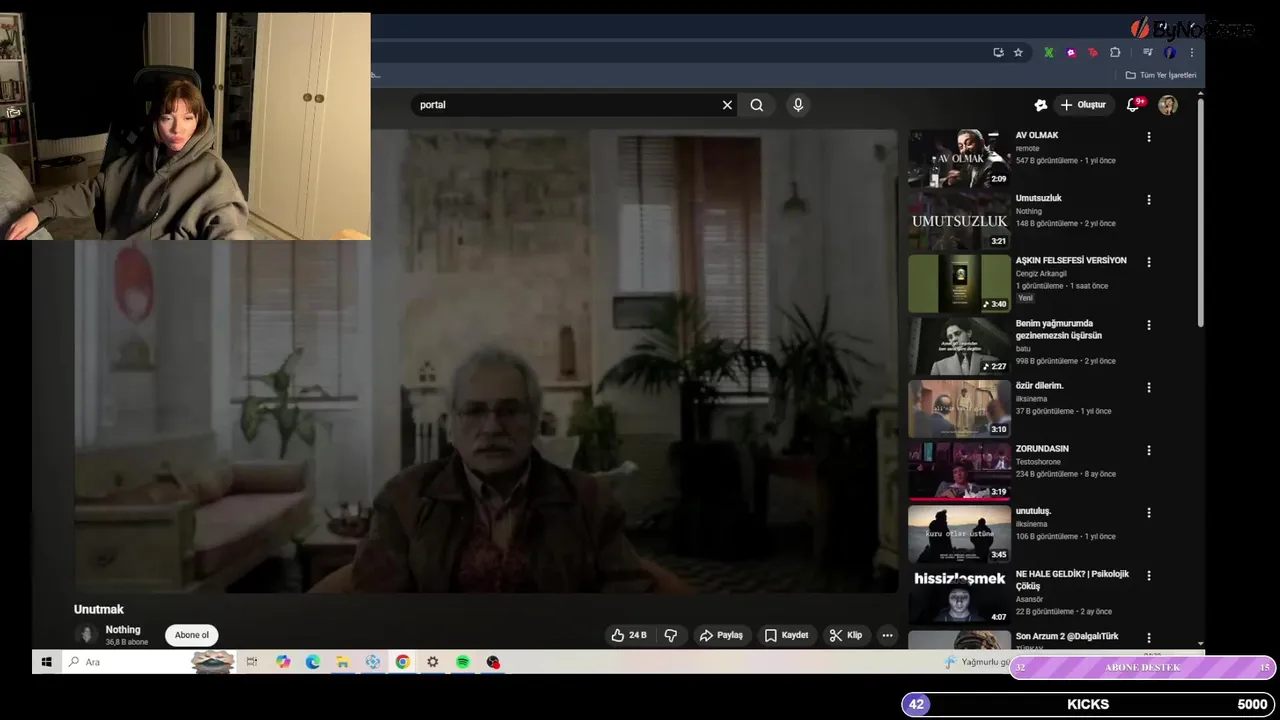The width and height of the screenshot is (1280, 720).
Task: Like the Unutmak video
Action: pos(629,635)
